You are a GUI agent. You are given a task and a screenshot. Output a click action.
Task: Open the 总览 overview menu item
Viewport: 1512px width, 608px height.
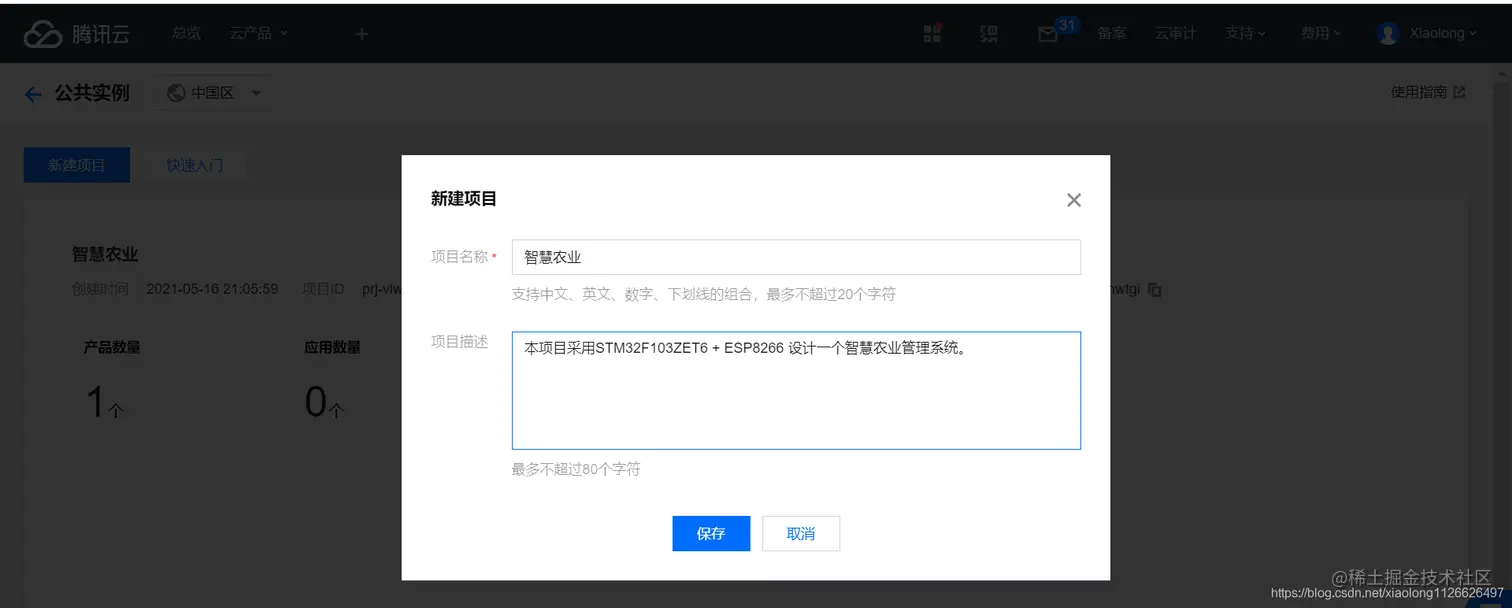[186, 33]
